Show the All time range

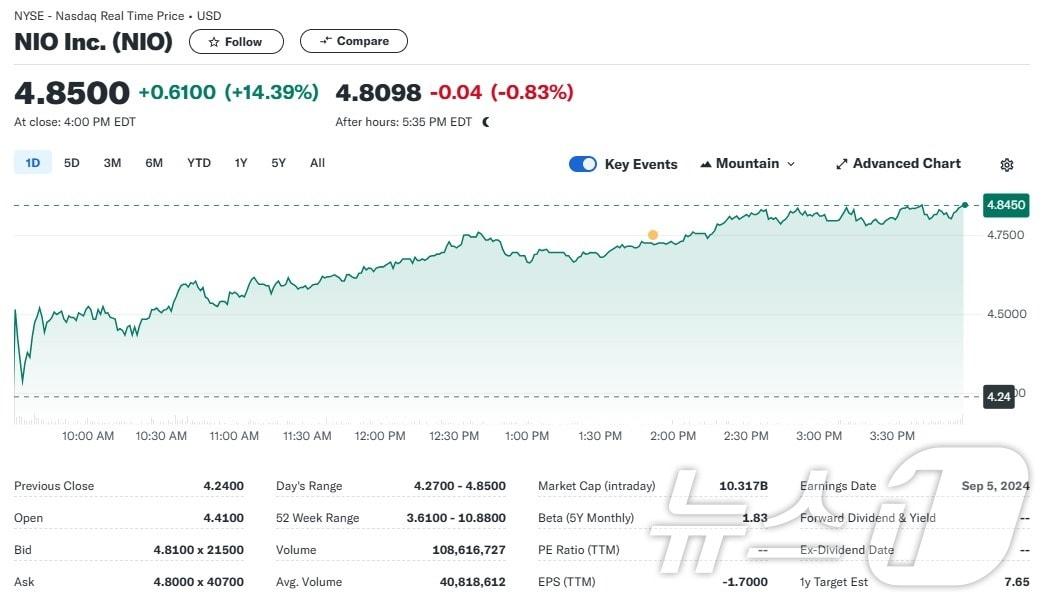(x=317, y=163)
